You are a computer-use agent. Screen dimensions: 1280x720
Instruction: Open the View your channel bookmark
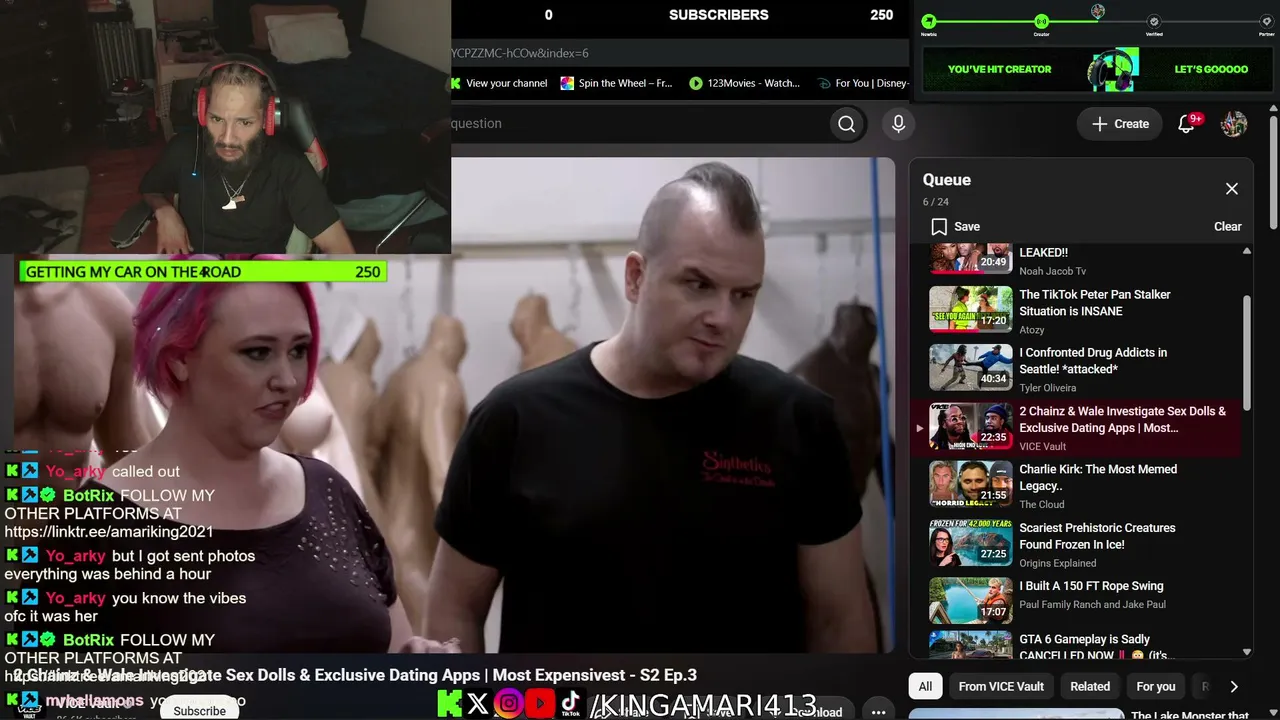(499, 83)
